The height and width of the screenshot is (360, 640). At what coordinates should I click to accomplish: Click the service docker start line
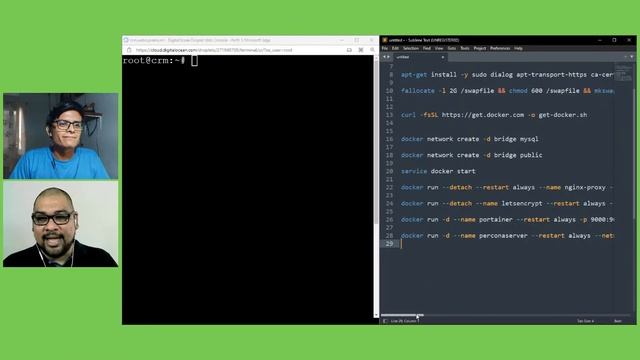pyautogui.click(x=438, y=171)
